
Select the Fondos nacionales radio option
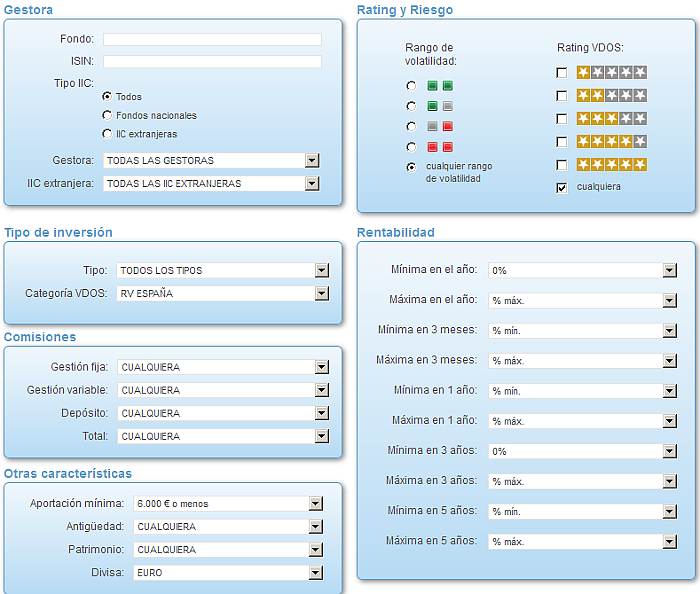click(x=107, y=115)
